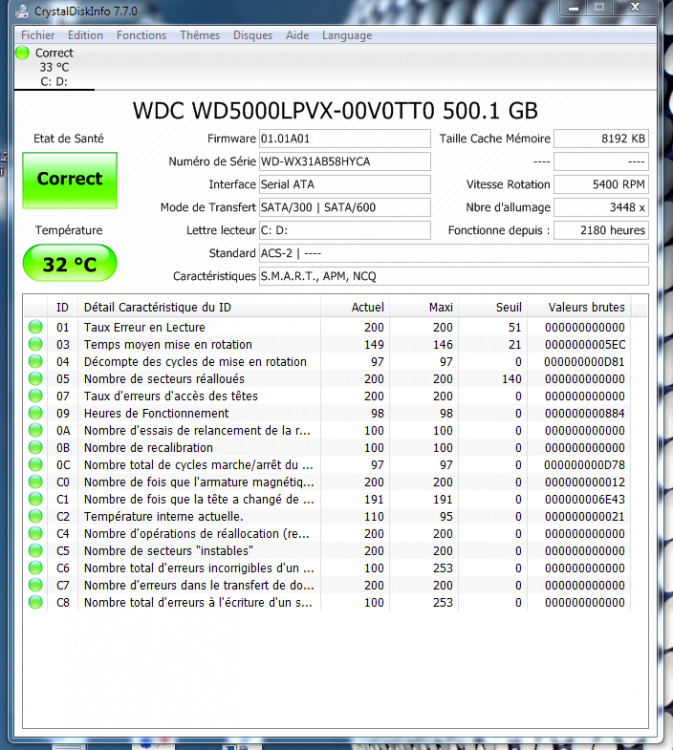Screen dimensions: 673x750
Task: Click the 32 °C temperature button
Action: 69,264
